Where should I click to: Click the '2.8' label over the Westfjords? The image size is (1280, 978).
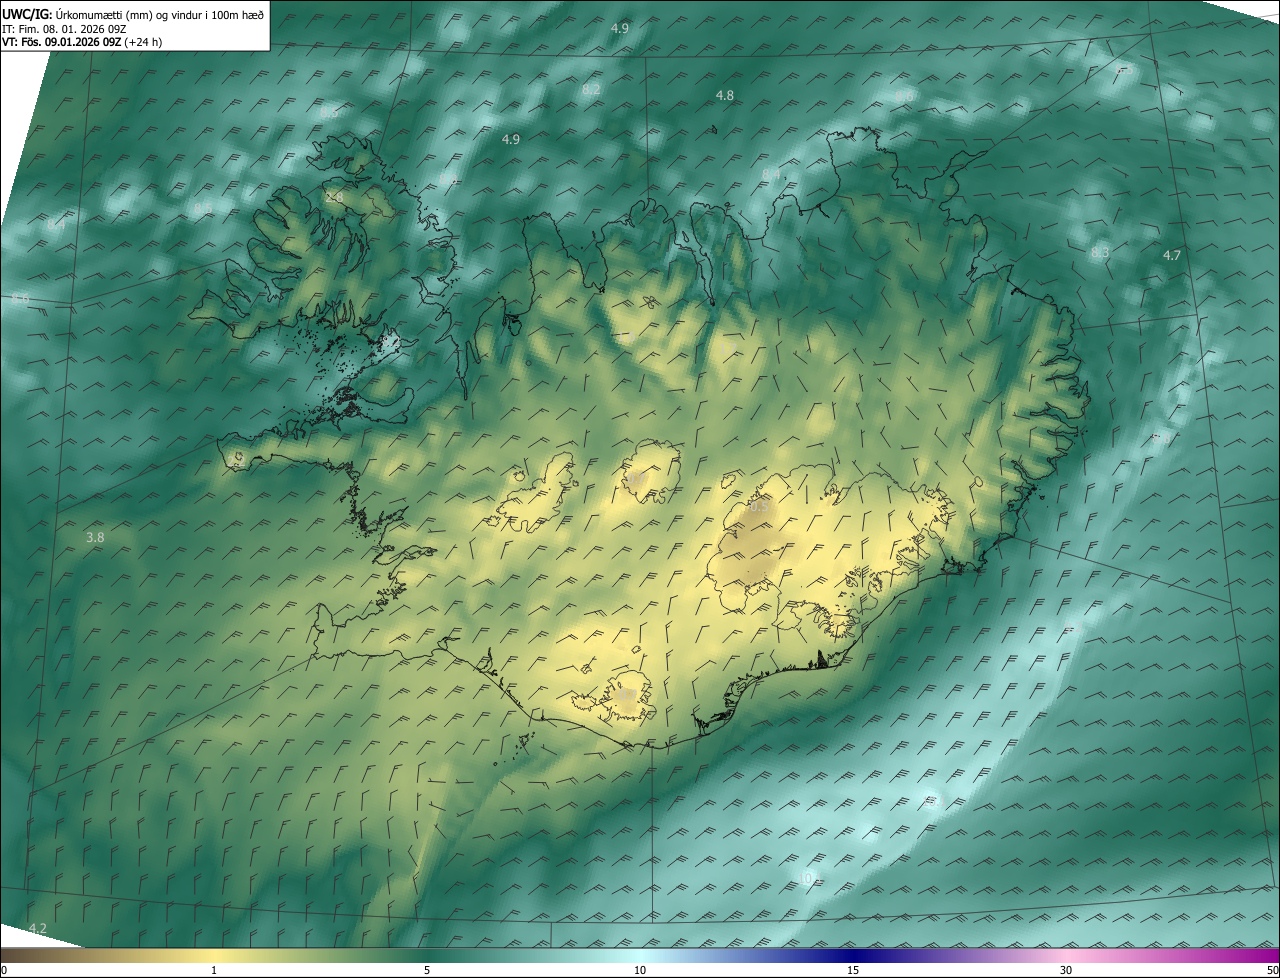pyautogui.click(x=334, y=198)
